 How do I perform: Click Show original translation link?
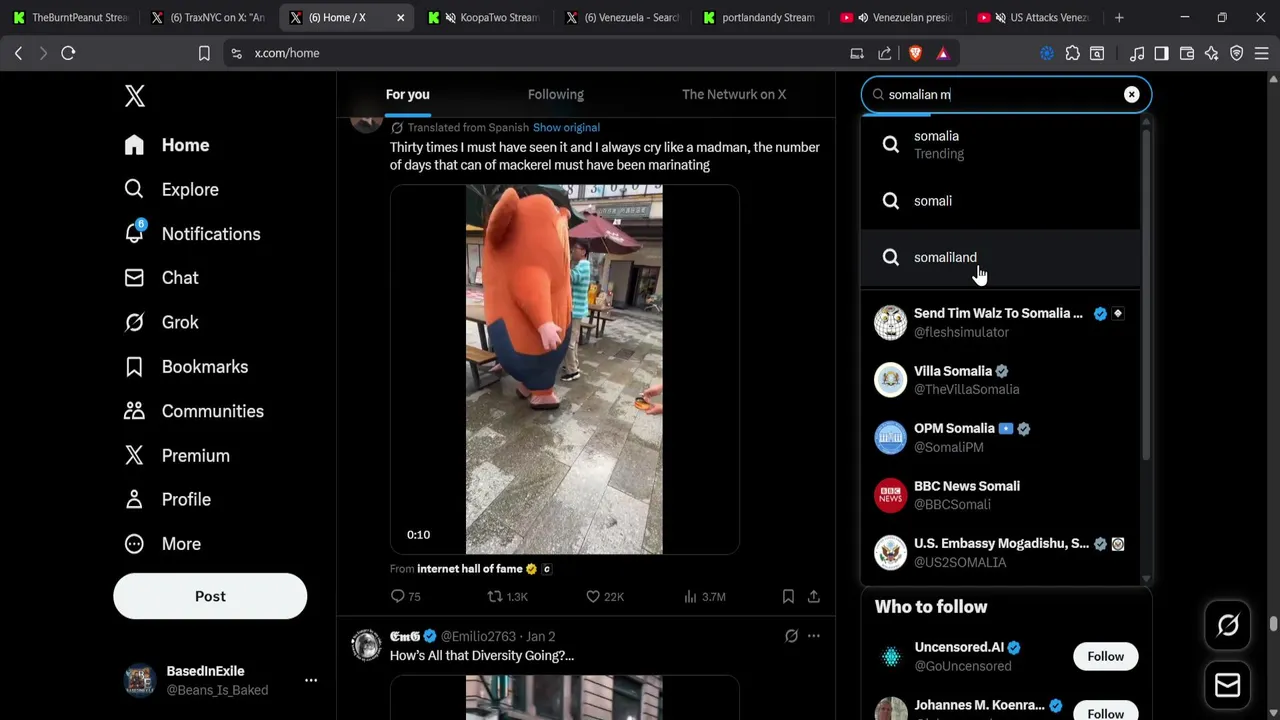(x=566, y=128)
